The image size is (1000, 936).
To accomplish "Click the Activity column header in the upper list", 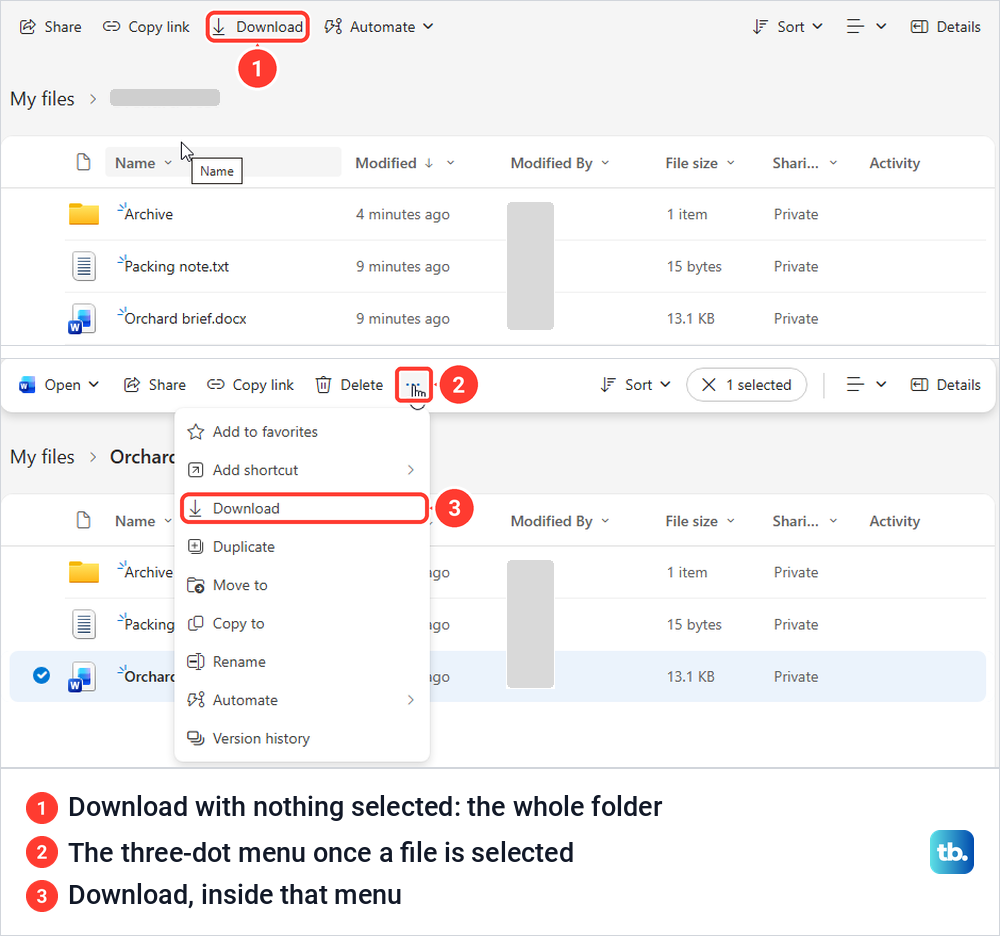I will click(895, 163).
